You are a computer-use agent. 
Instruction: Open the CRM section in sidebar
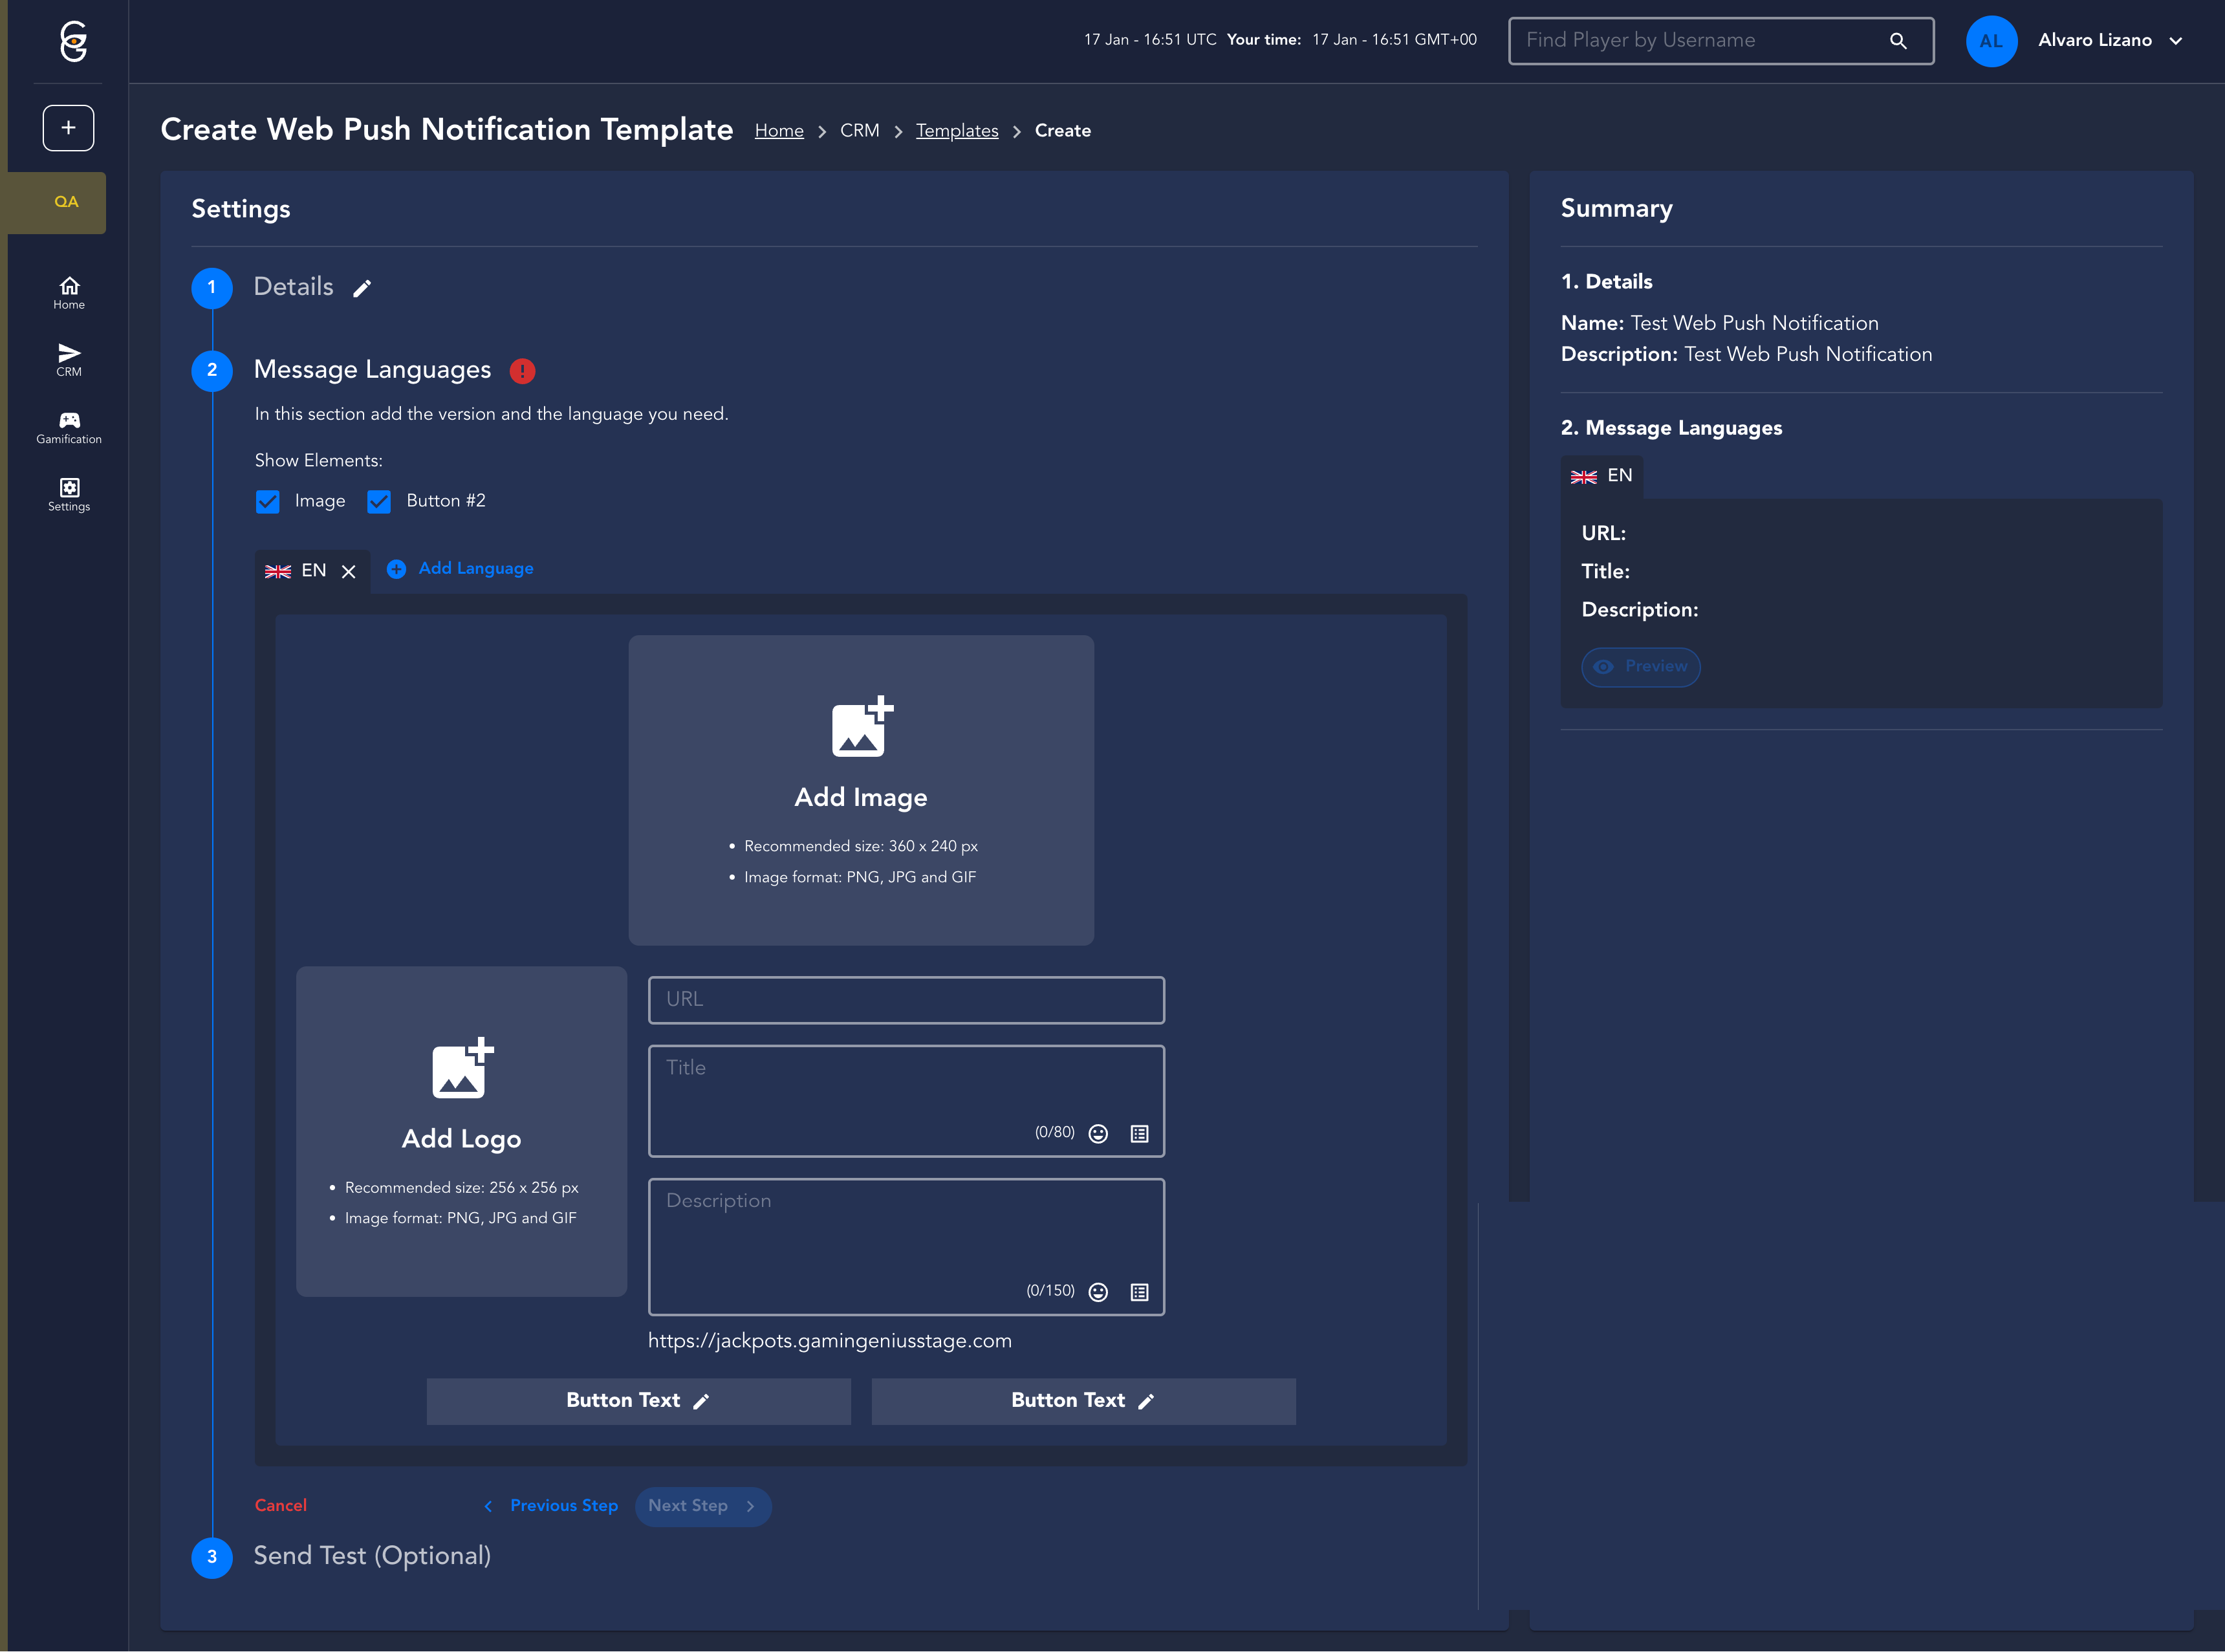tap(68, 360)
